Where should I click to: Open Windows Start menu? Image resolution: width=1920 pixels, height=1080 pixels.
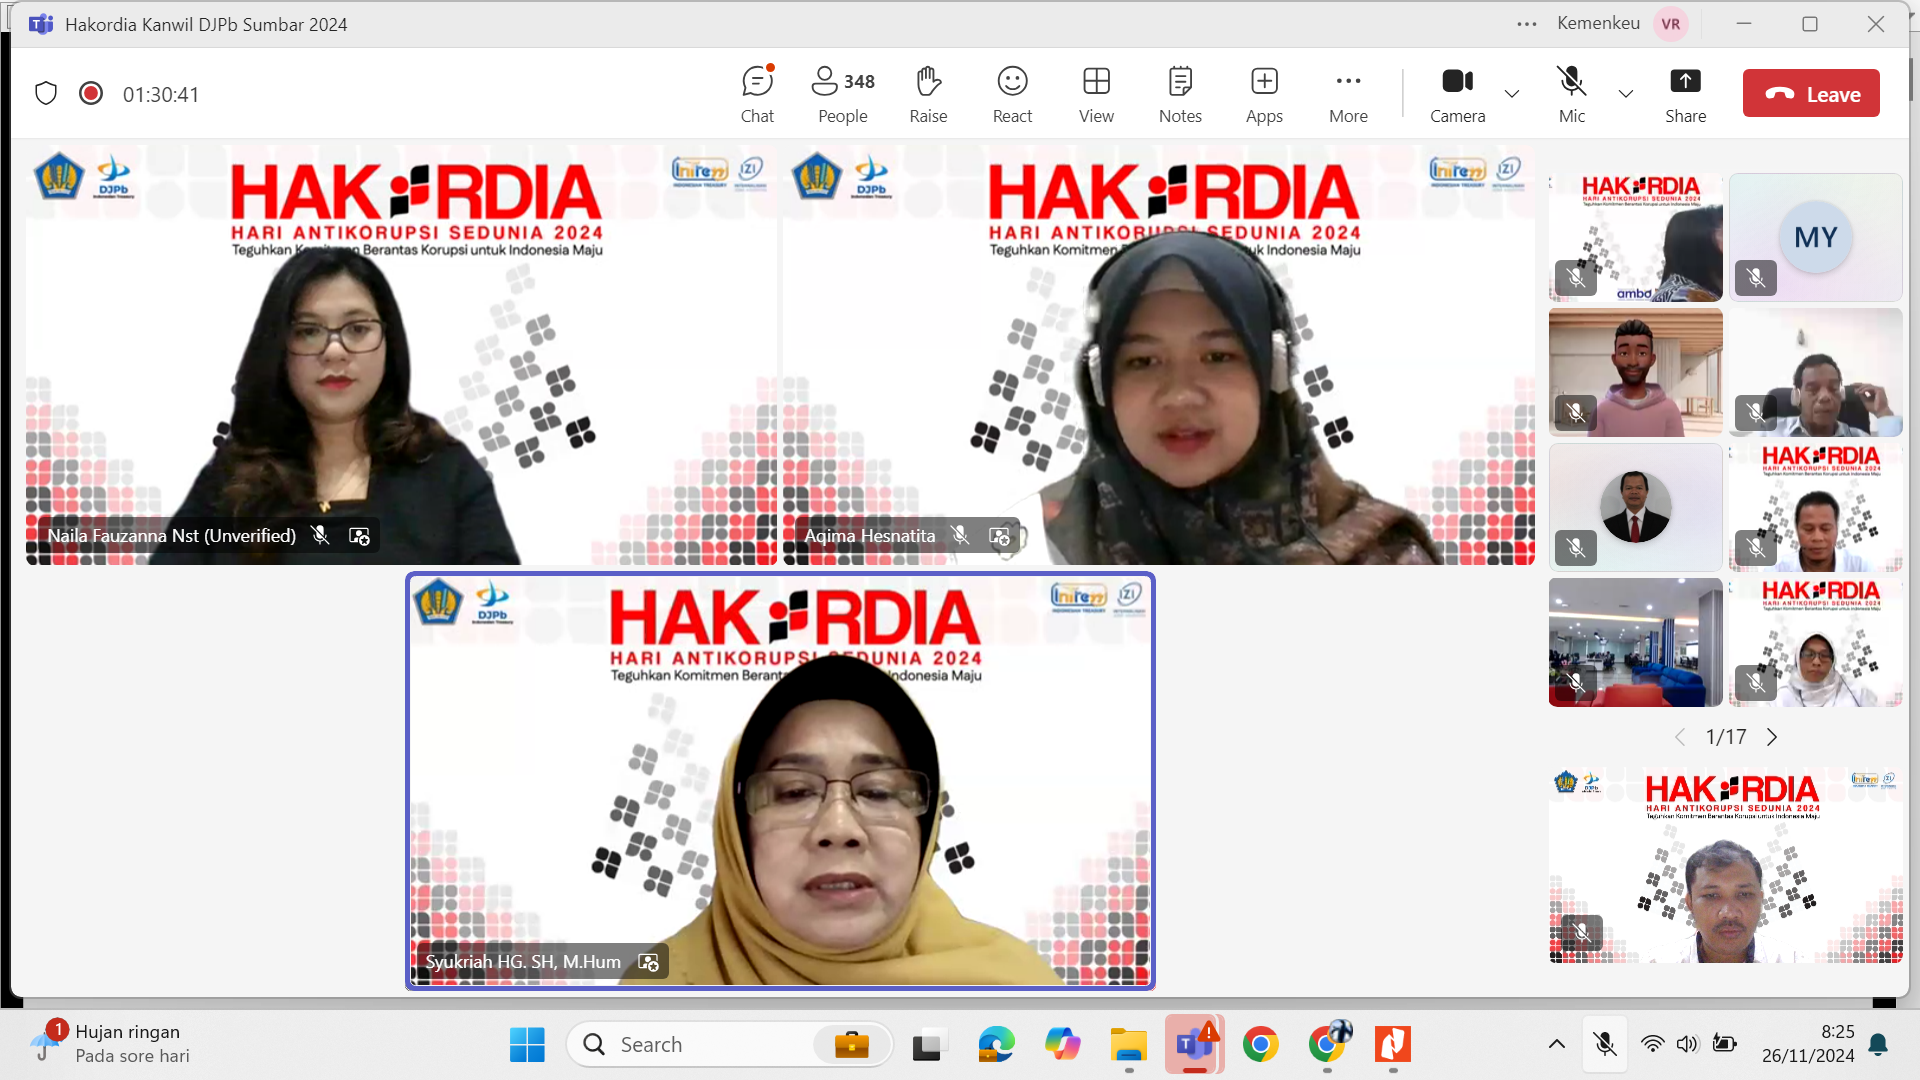527,1045
